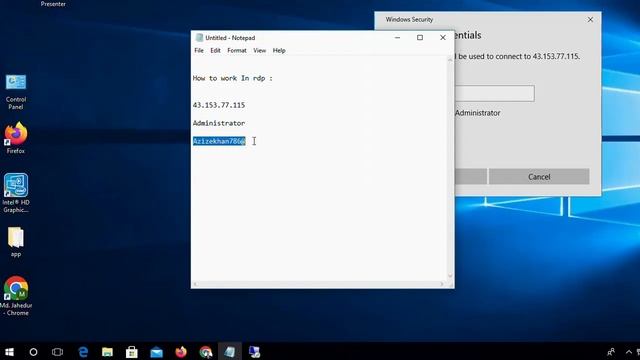Click the password field in Windows Security
This screenshot has height=360, width=640.
click(494, 93)
